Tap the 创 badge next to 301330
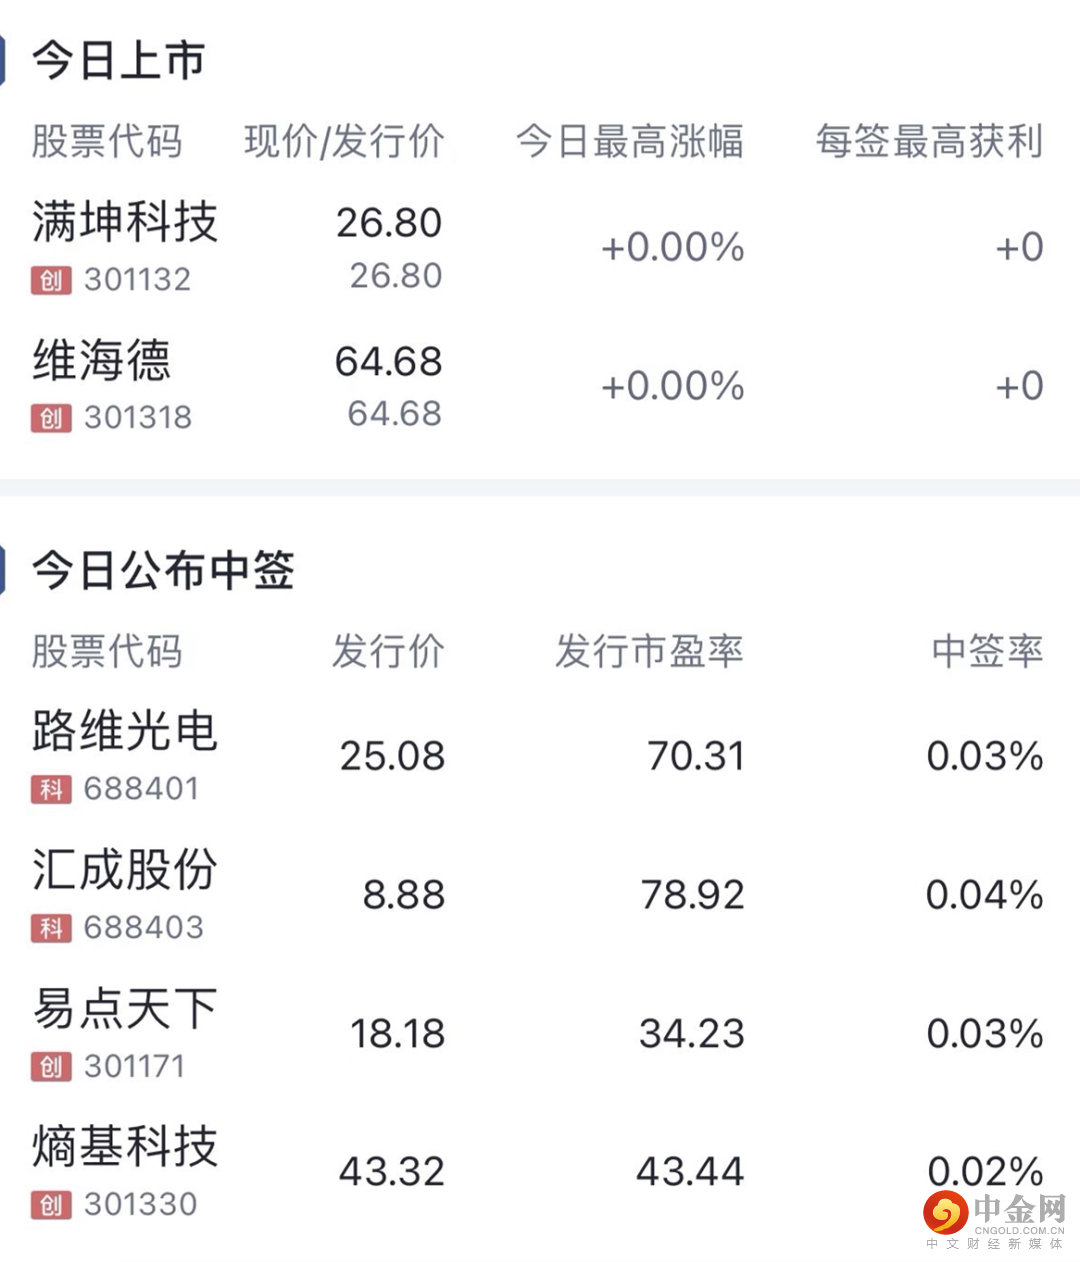This screenshot has height=1262, width=1080. (x=51, y=1205)
